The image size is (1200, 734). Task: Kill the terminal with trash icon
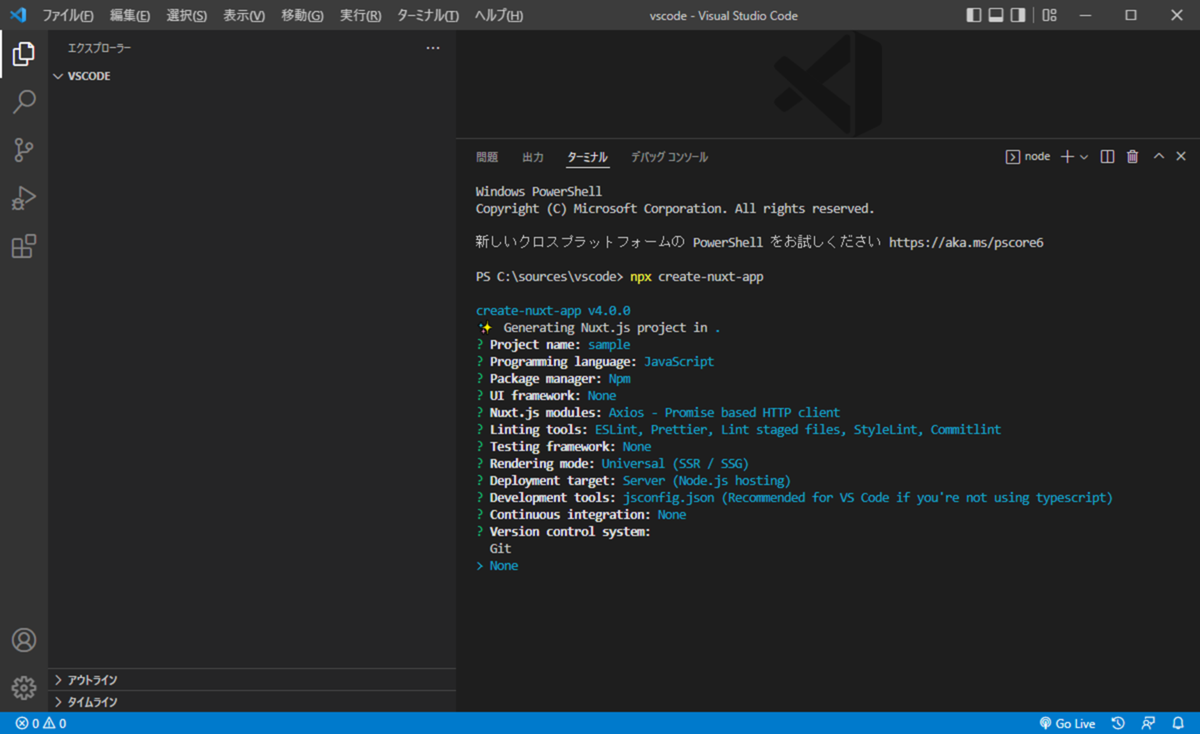pyautogui.click(x=1133, y=157)
